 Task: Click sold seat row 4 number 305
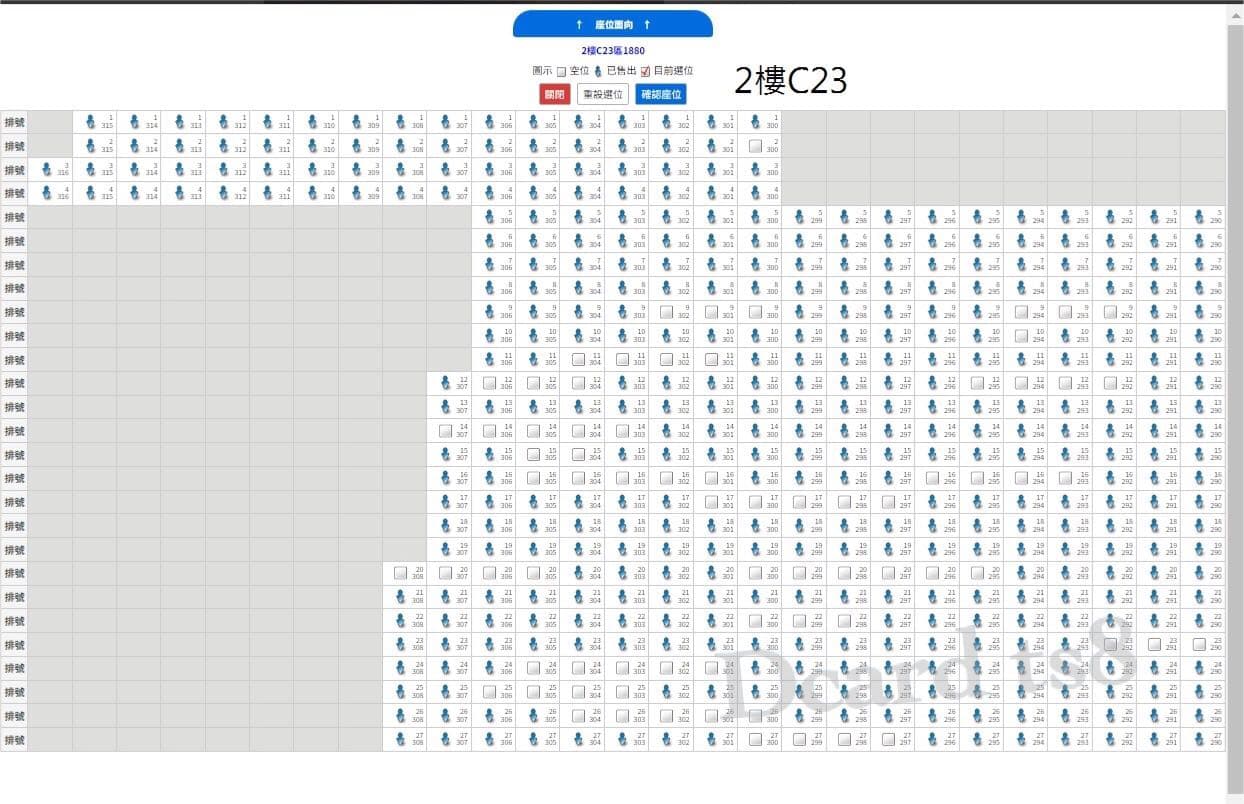click(x=534, y=193)
